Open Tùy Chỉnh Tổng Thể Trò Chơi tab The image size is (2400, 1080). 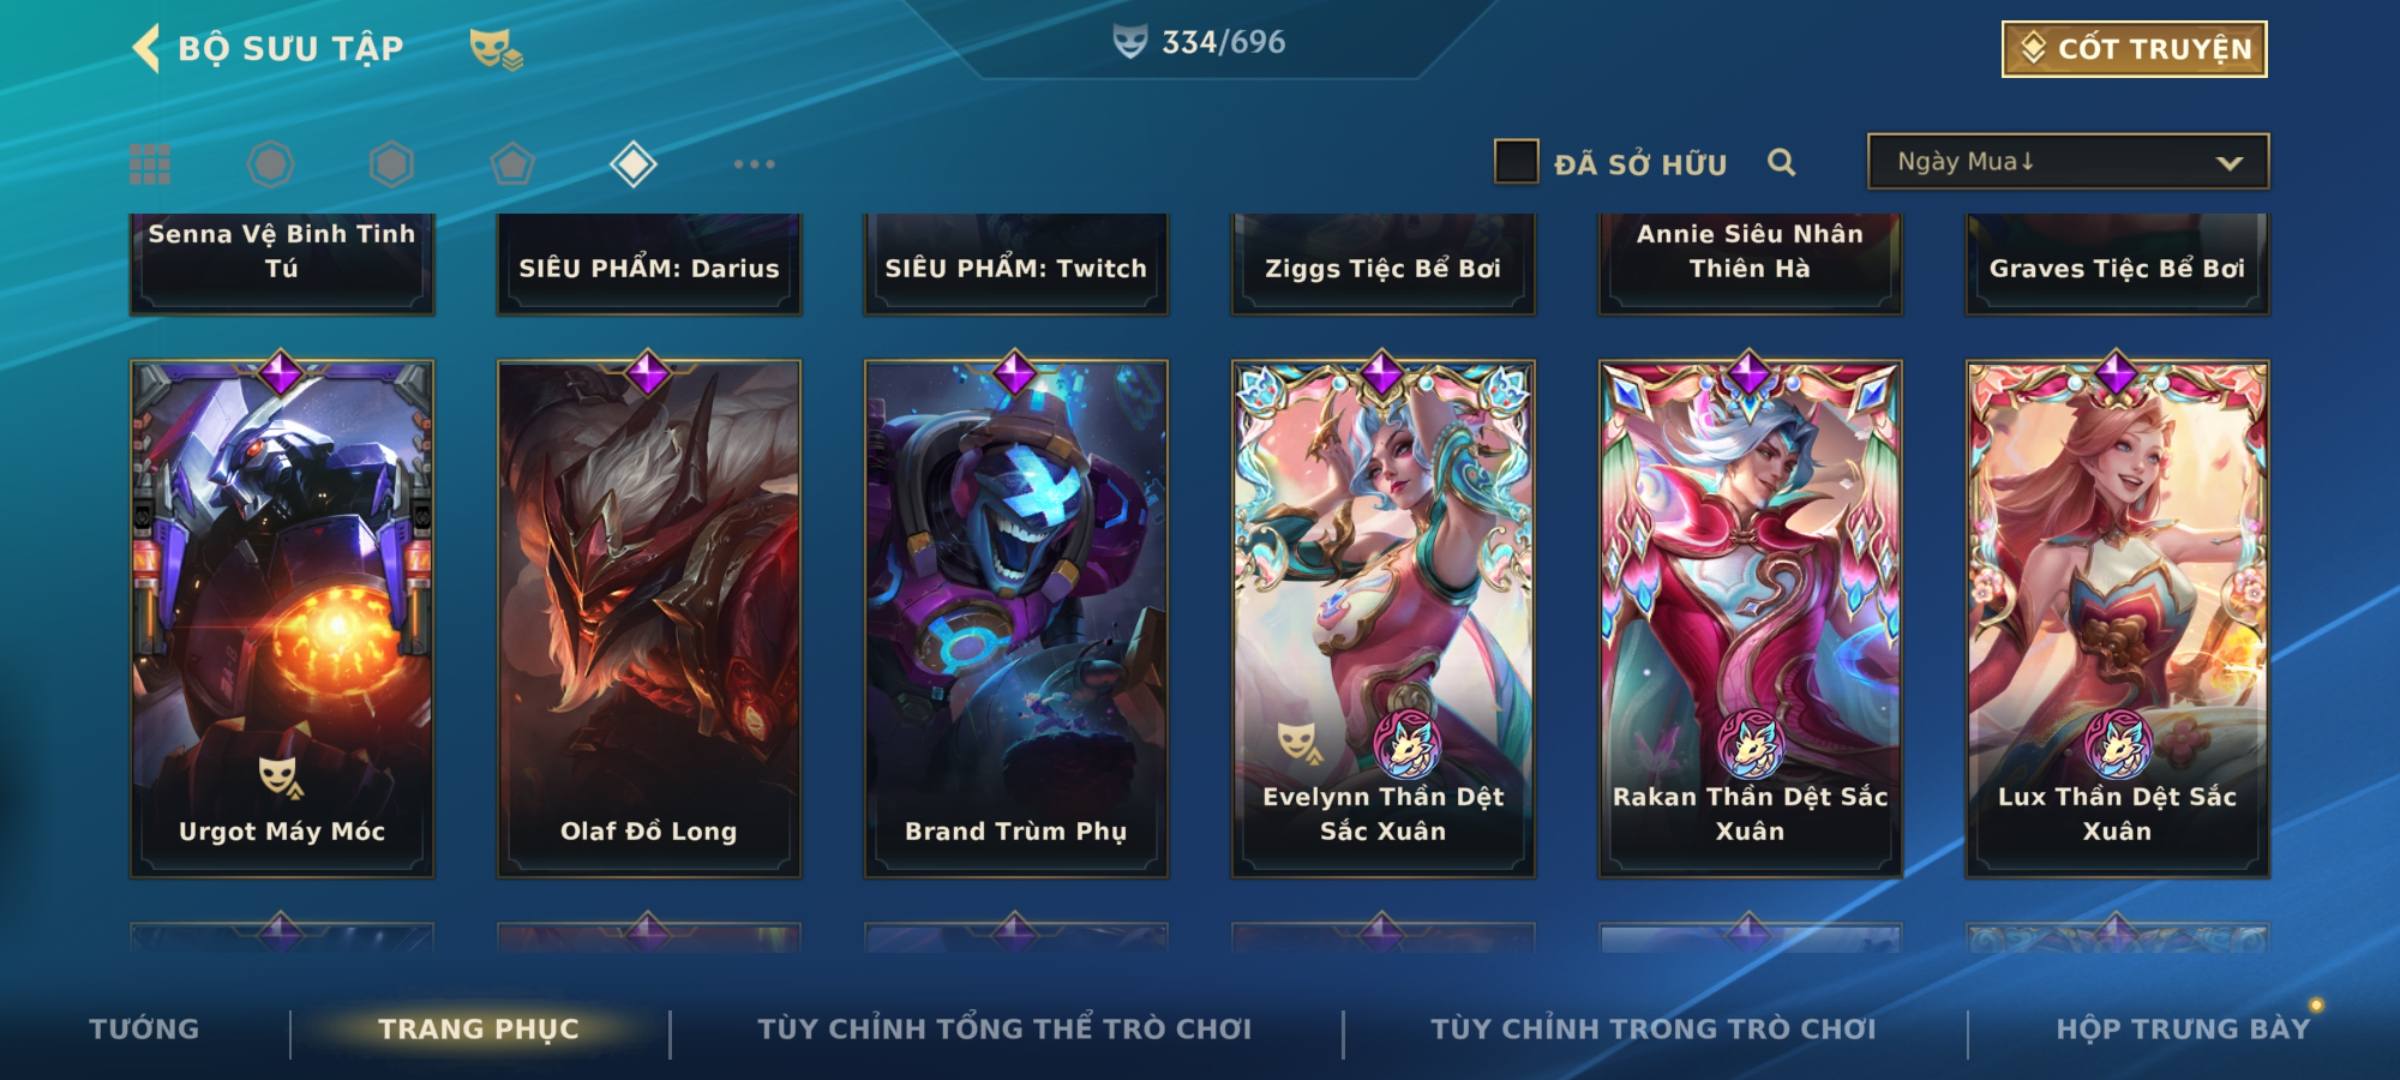tap(1004, 1029)
